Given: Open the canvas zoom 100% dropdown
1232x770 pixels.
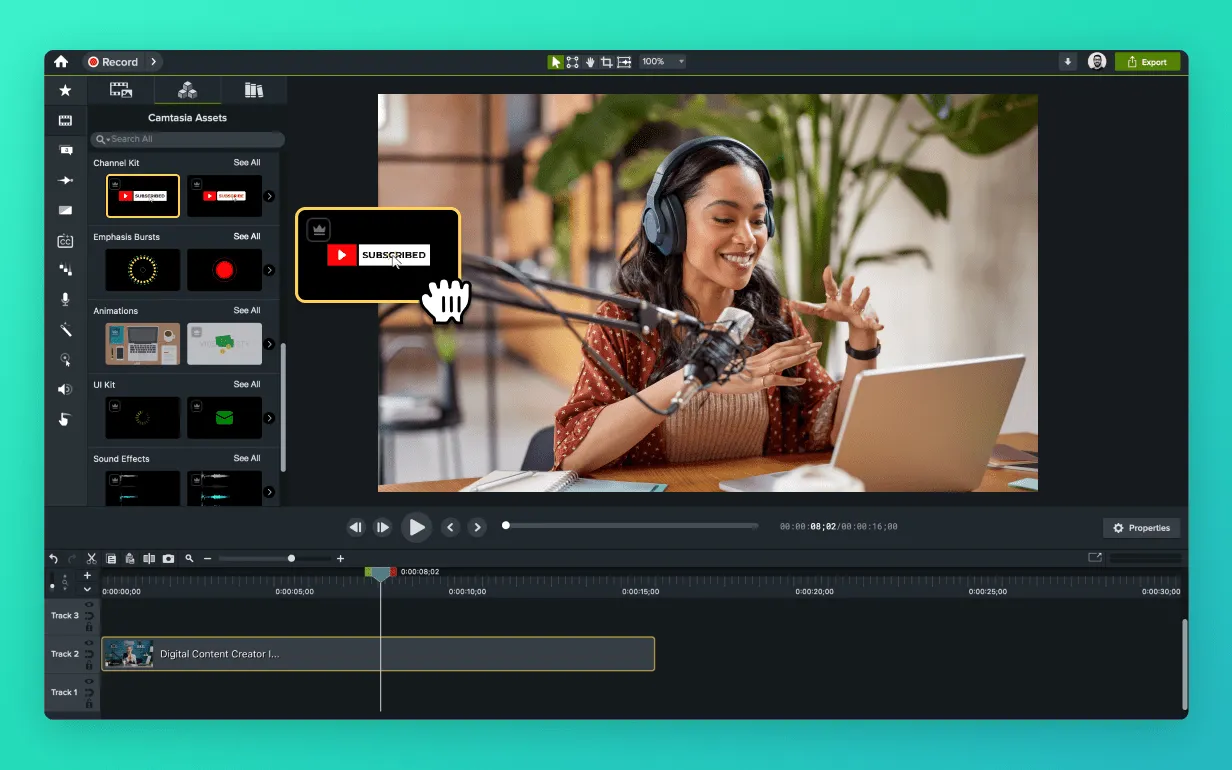Looking at the screenshot, I should pos(663,62).
